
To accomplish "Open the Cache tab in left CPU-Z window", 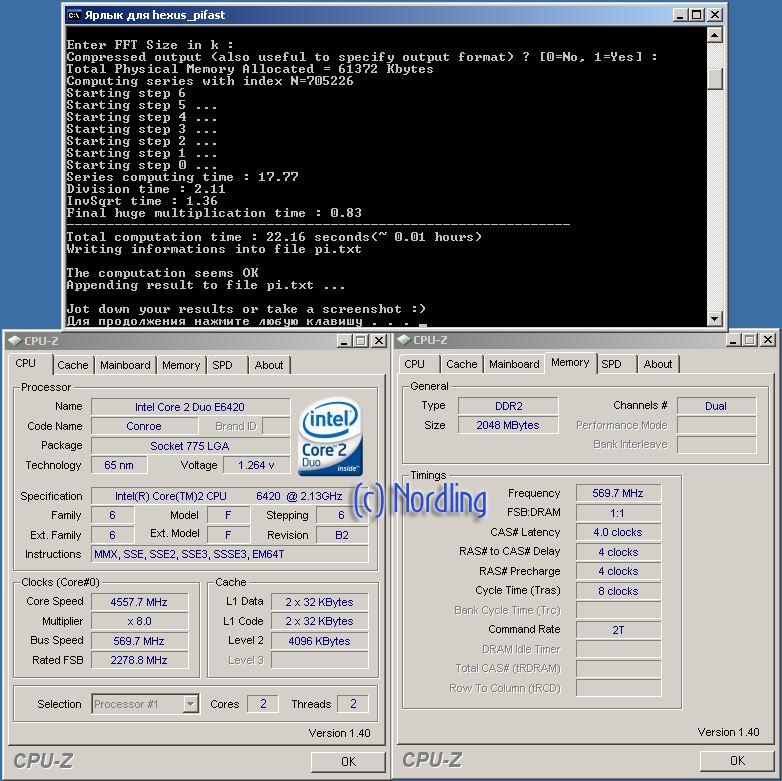I will (73, 365).
